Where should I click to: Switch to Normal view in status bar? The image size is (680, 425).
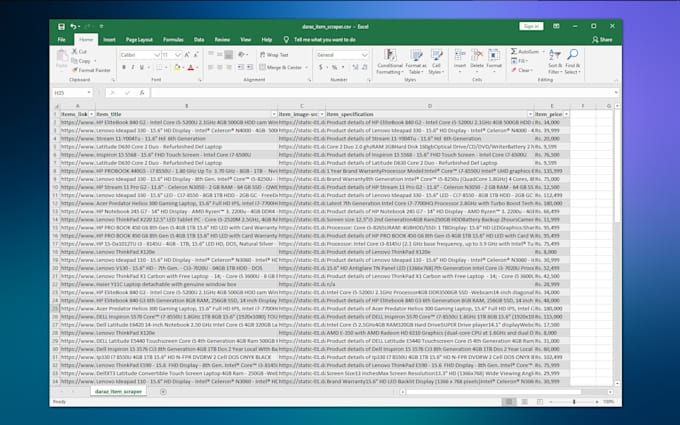pyautogui.click(x=509, y=402)
